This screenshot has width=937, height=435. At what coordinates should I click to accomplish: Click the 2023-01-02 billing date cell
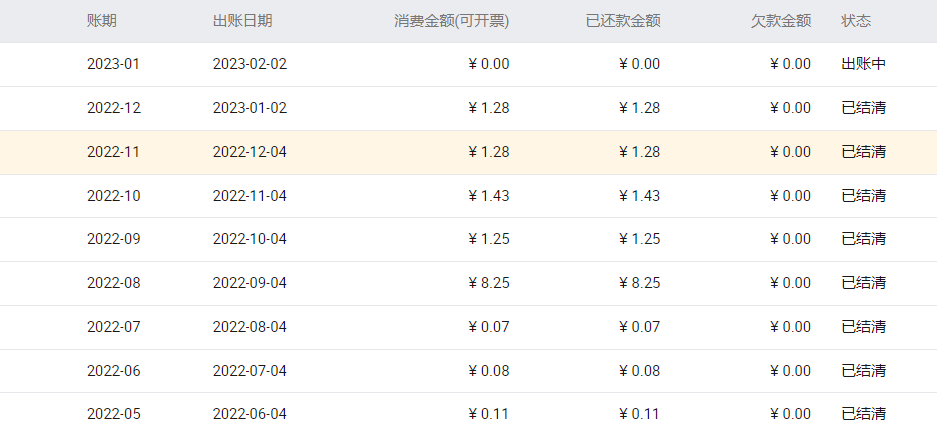tap(250, 108)
